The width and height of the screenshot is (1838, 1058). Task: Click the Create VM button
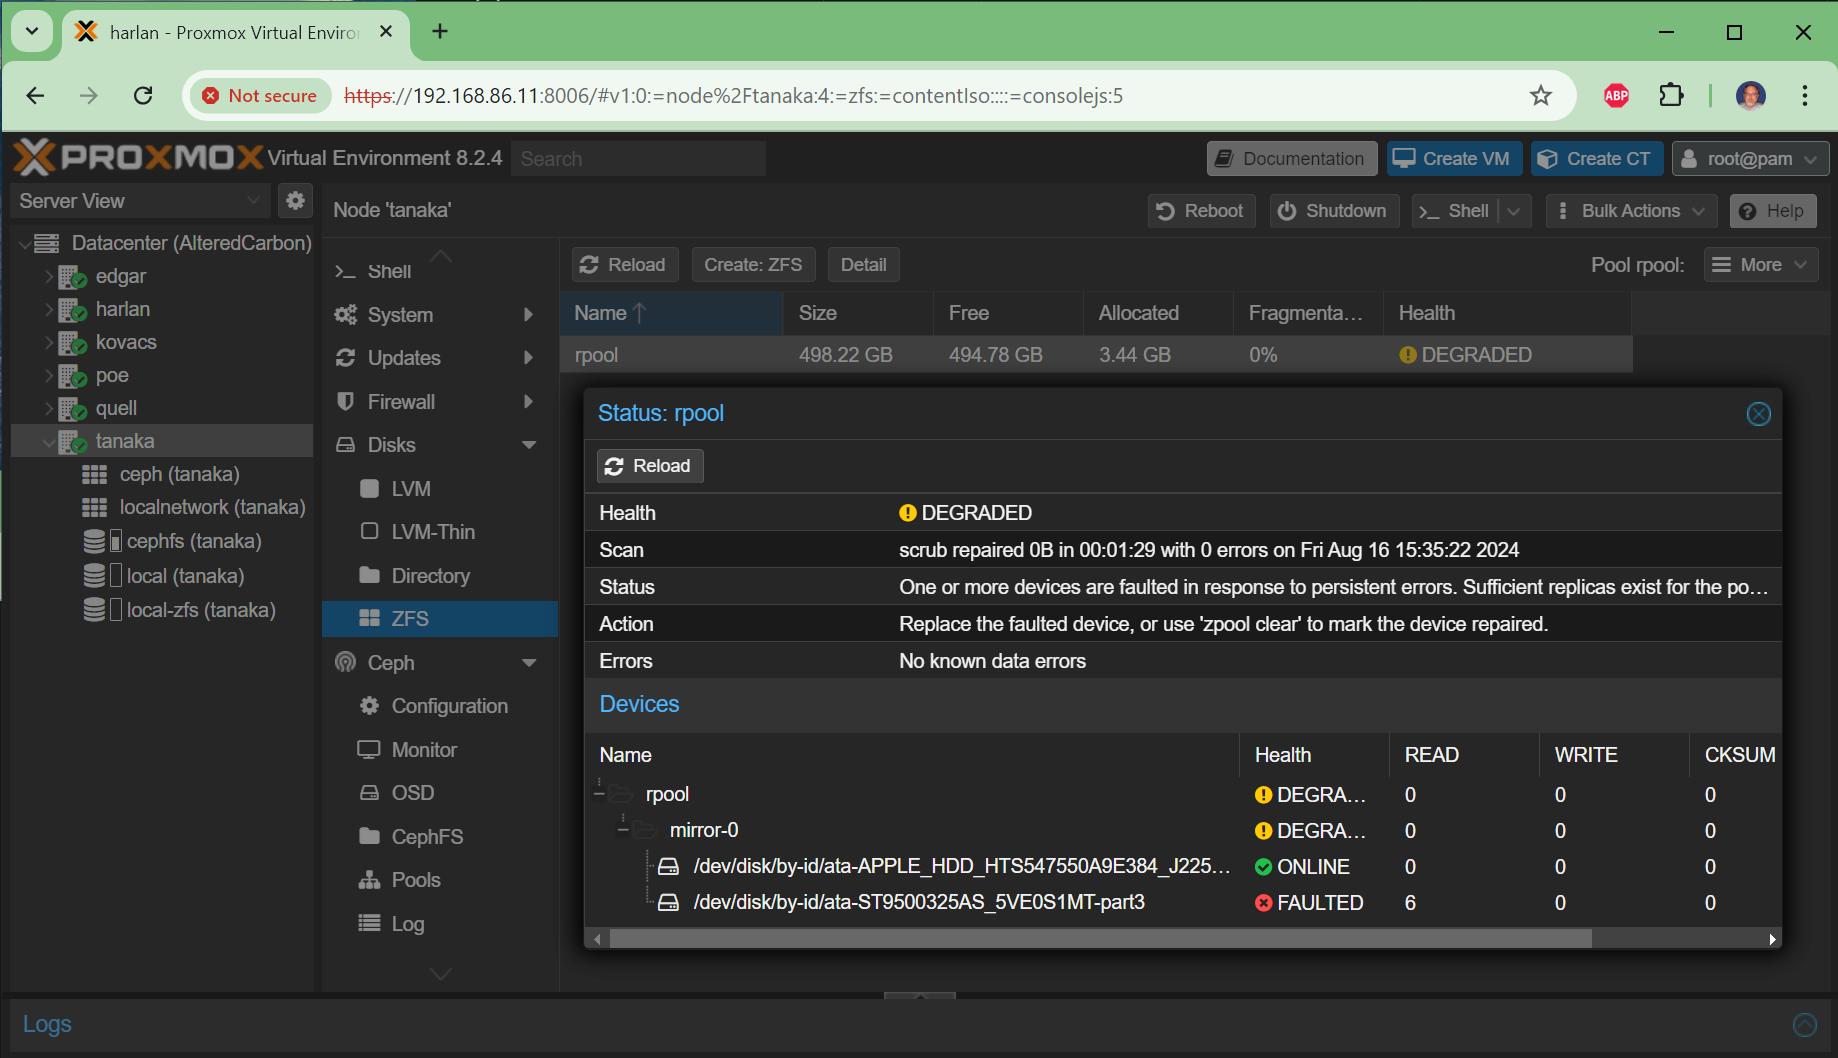click(x=1454, y=159)
